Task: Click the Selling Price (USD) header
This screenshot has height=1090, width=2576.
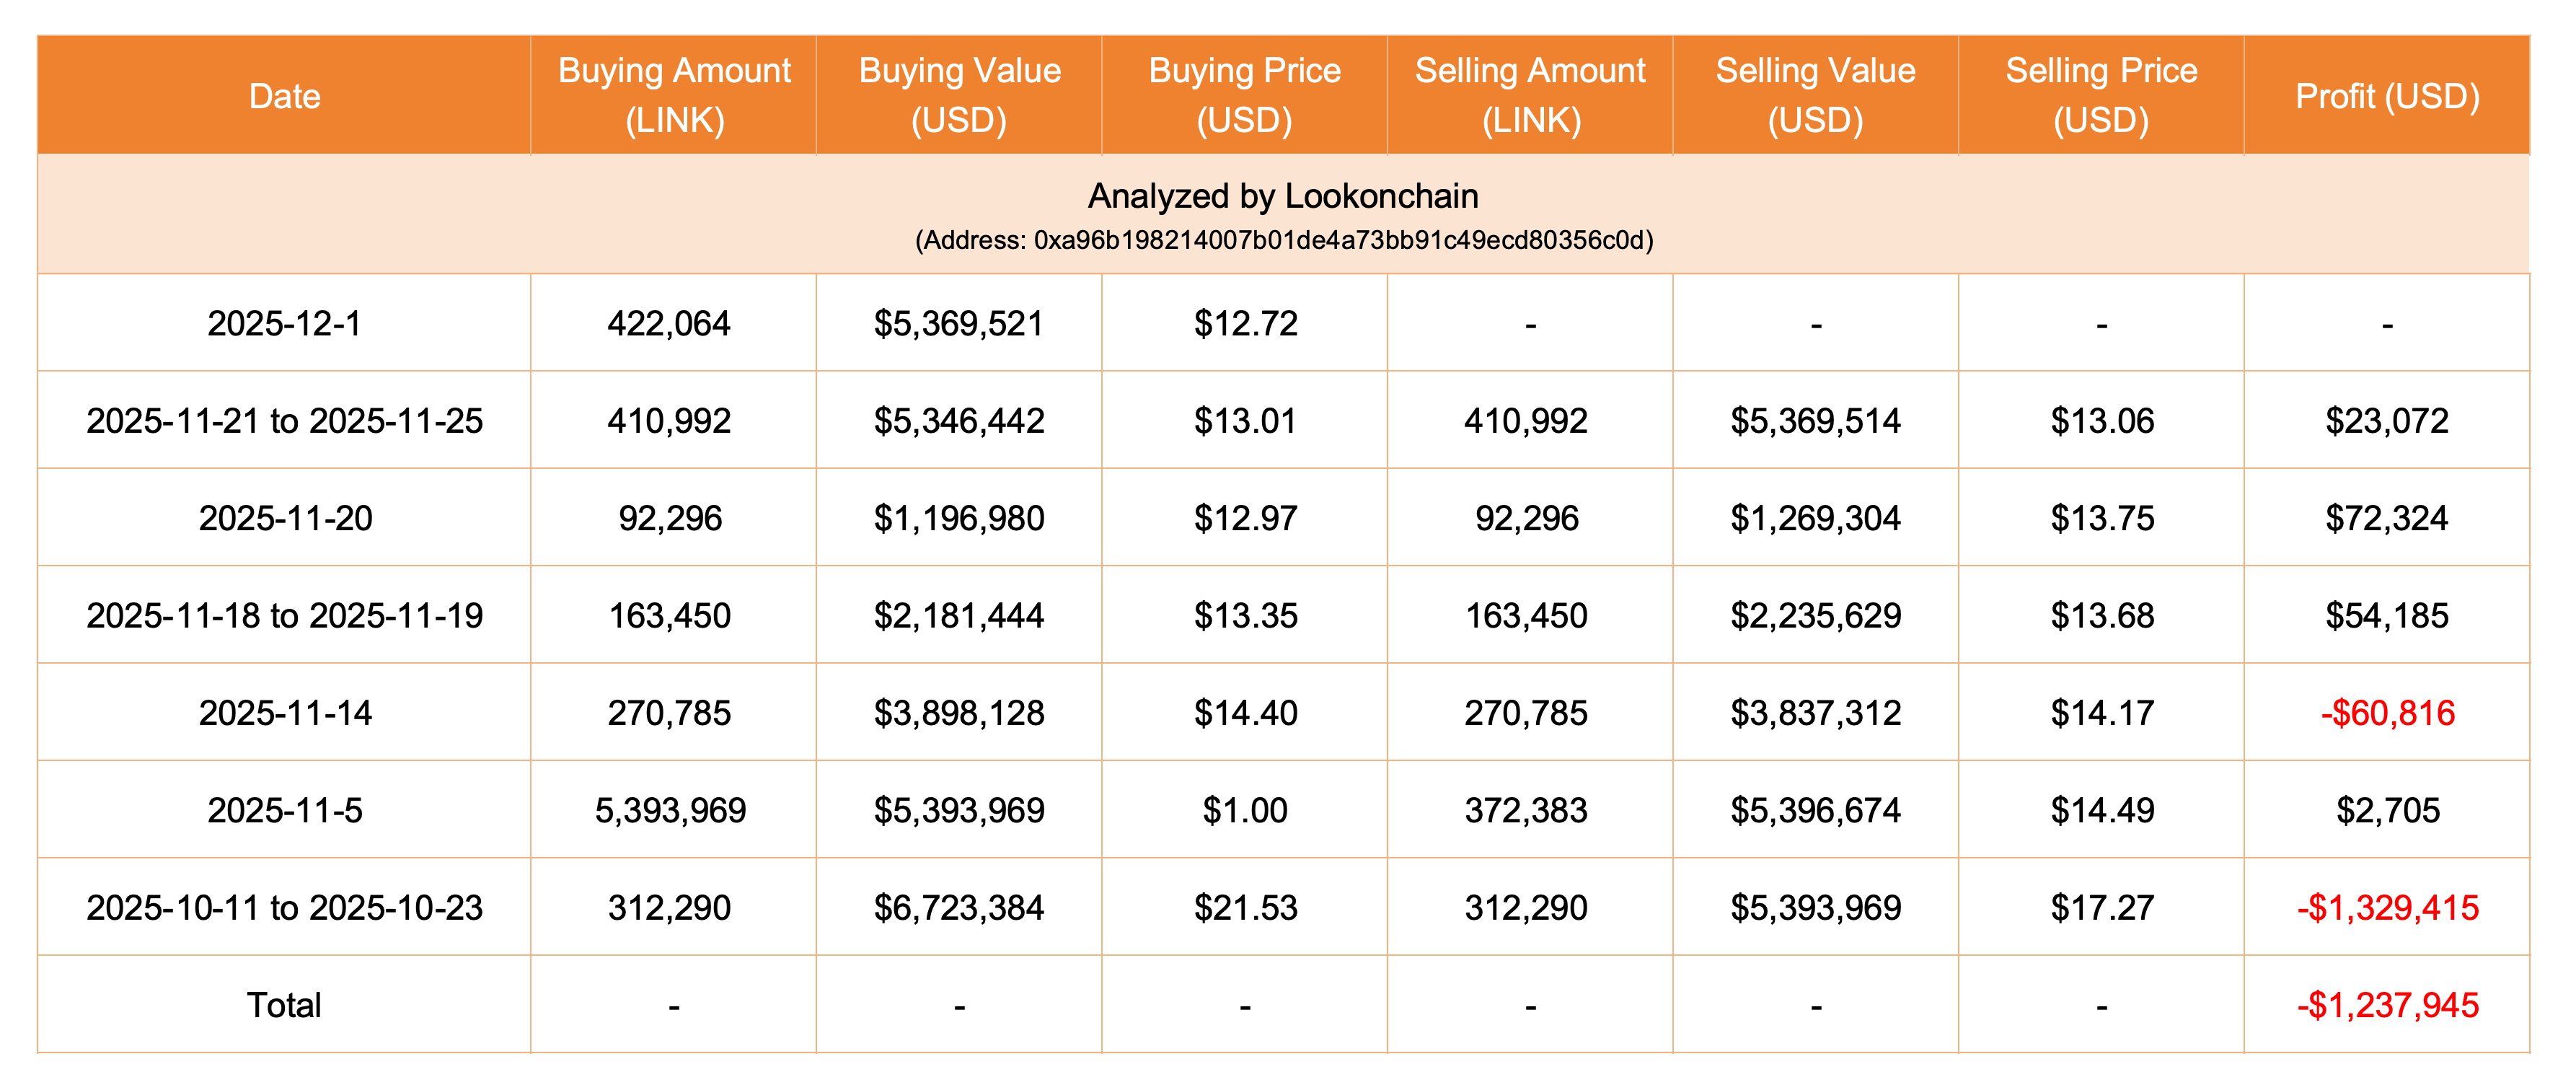Action: pos(2101,96)
